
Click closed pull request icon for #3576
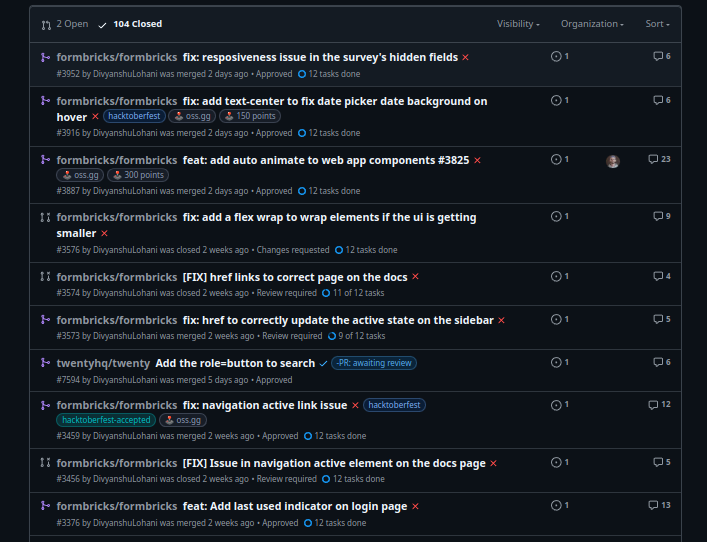45,217
